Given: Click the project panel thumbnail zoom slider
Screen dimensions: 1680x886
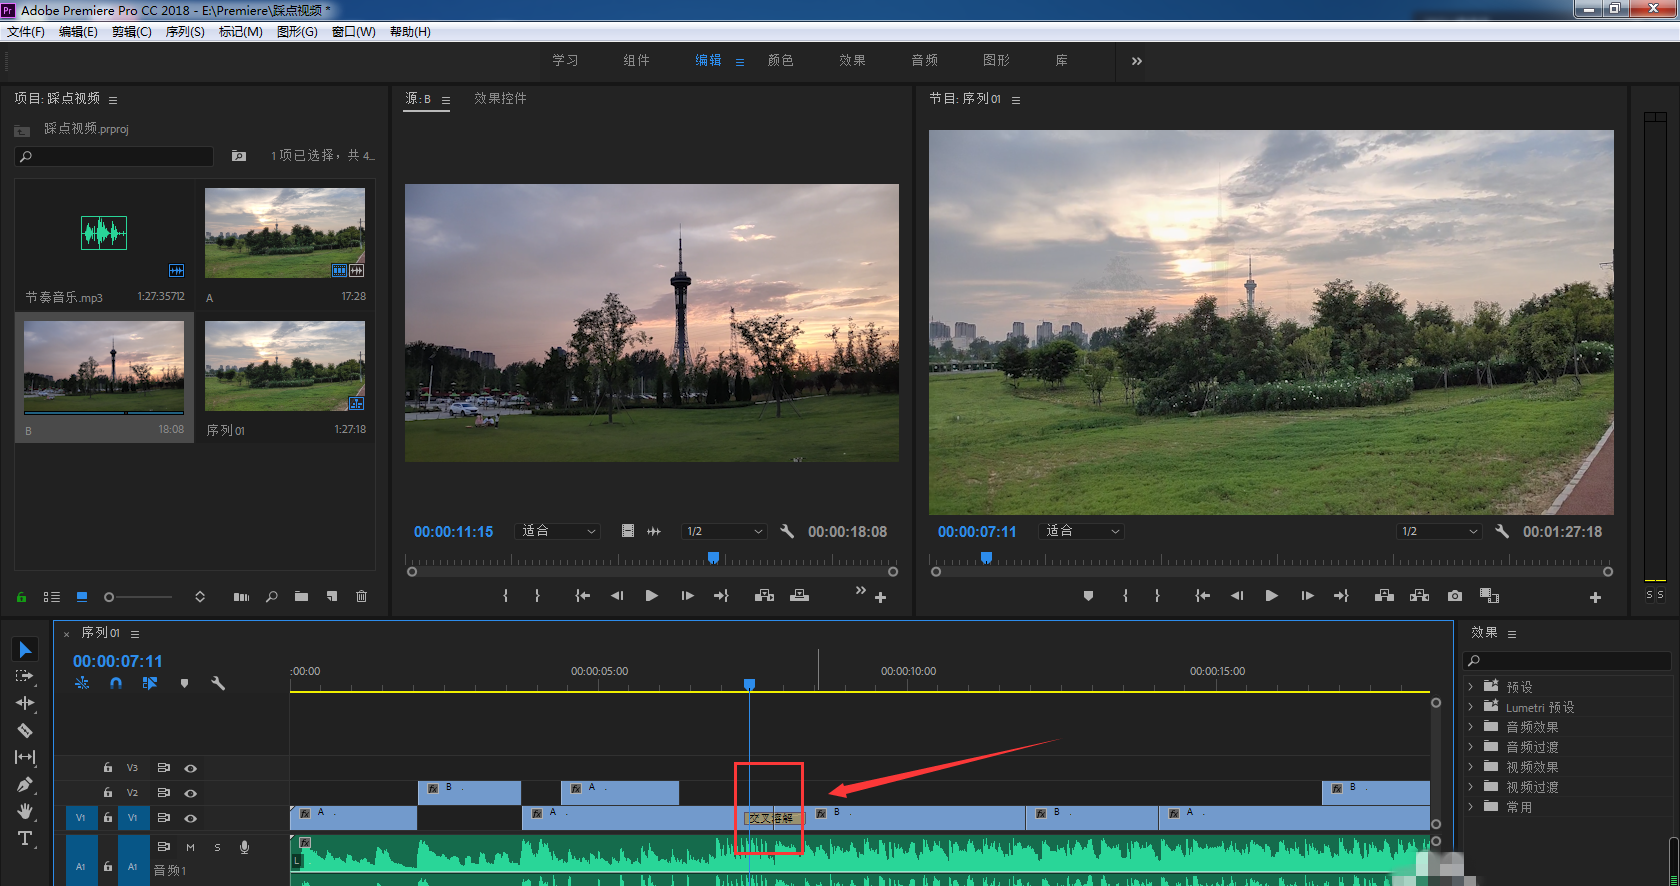Looking at the screenshot, I should pos(110,597).
